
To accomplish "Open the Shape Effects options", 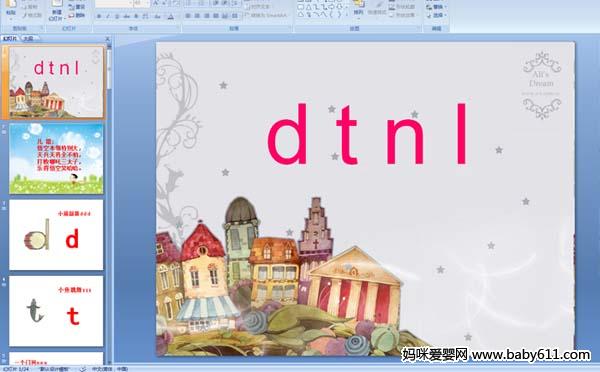I will (x=402, y=15).
